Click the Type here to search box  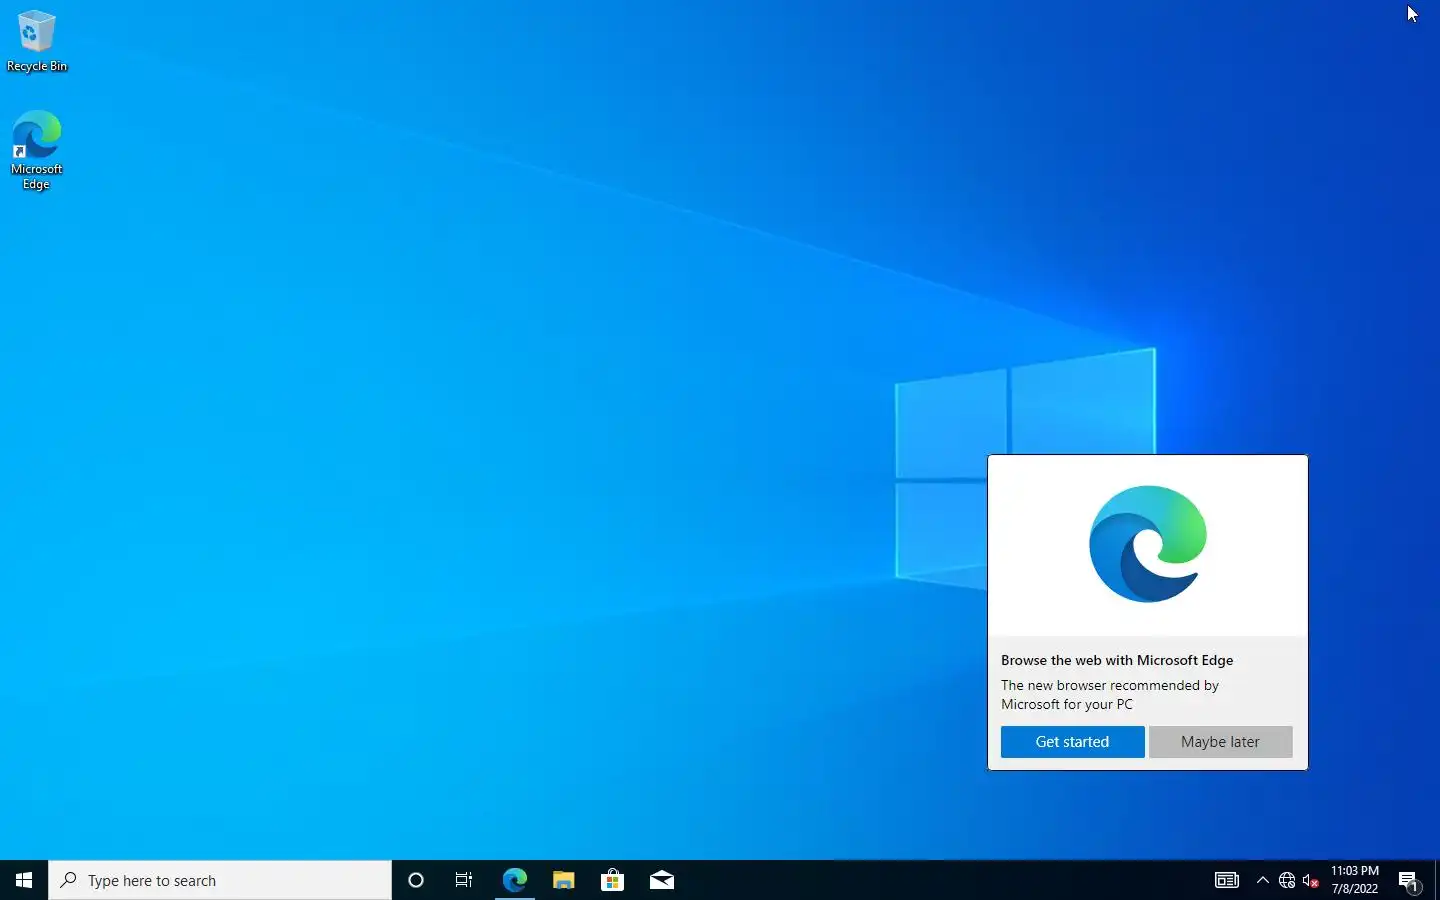pos(220,880)
